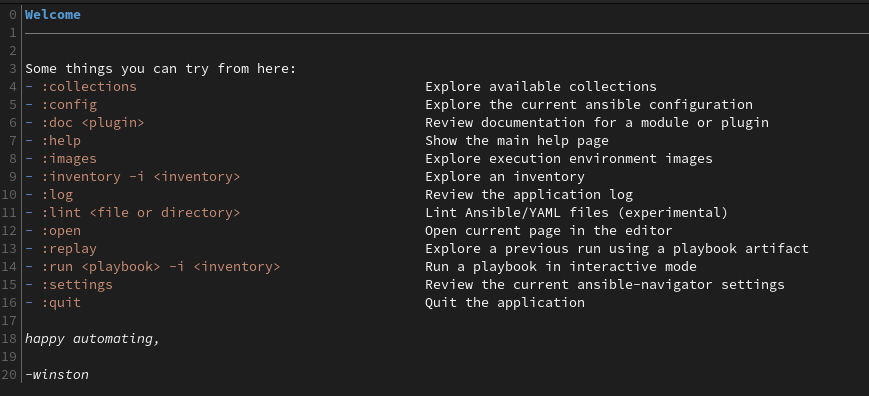Click ':lint <file or directory>' command
Viewport: 869px width, 396px height.
point(141,213)
